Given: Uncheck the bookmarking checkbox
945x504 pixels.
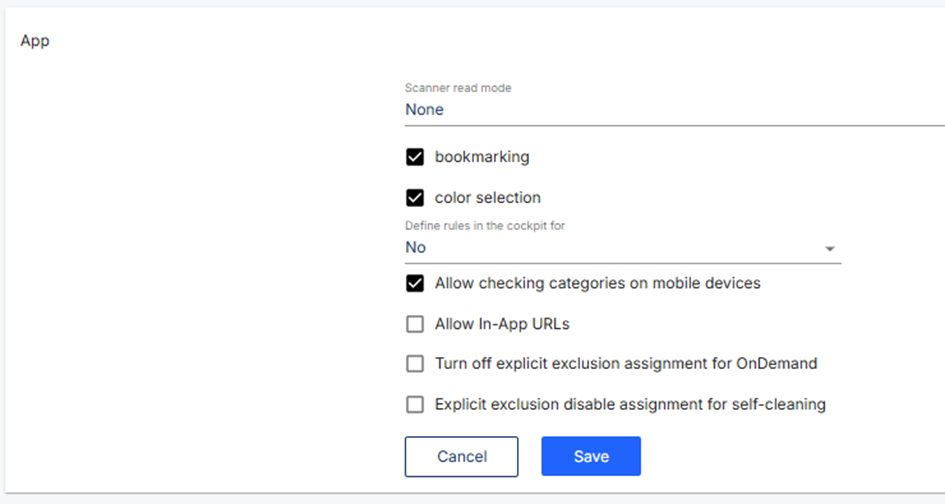Looking at the screenshot, I should point(415,157).
